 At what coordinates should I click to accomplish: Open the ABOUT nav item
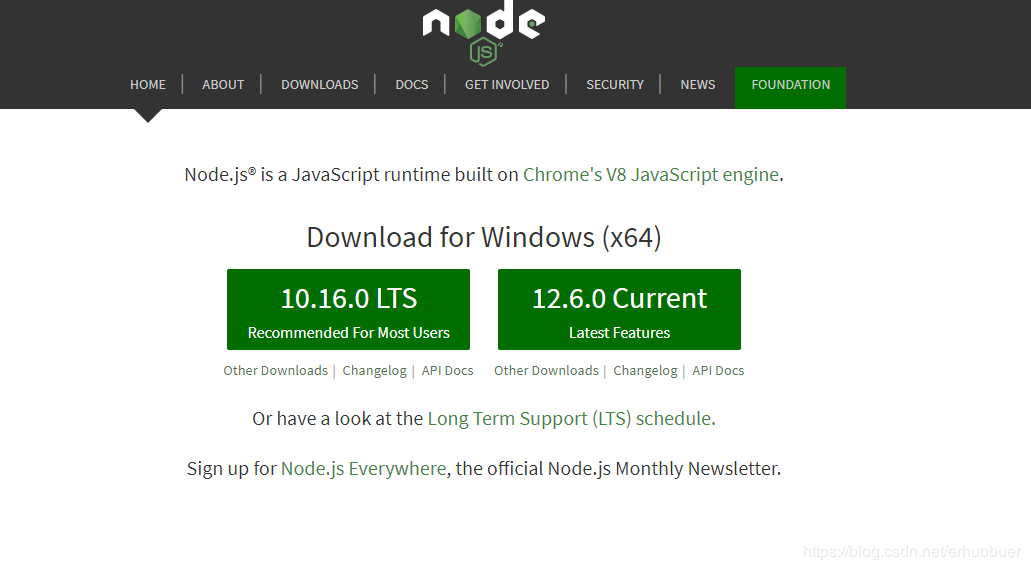[223, 85]
